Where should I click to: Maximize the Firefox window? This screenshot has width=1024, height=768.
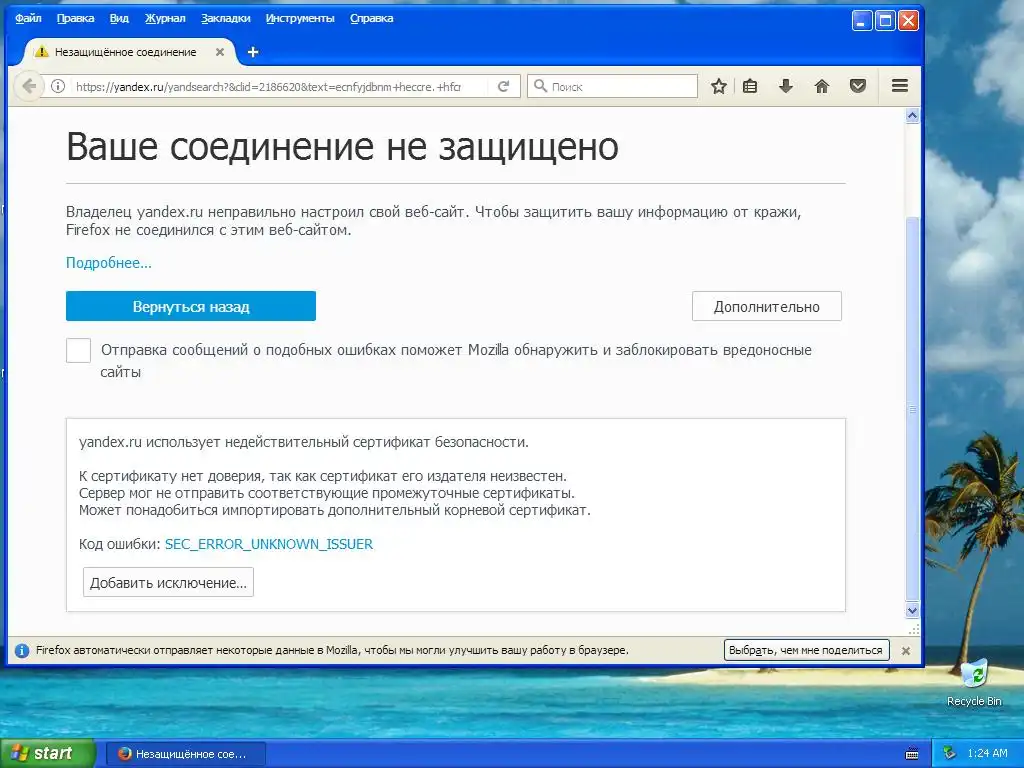pyautogui.click(x=885, y=21)
